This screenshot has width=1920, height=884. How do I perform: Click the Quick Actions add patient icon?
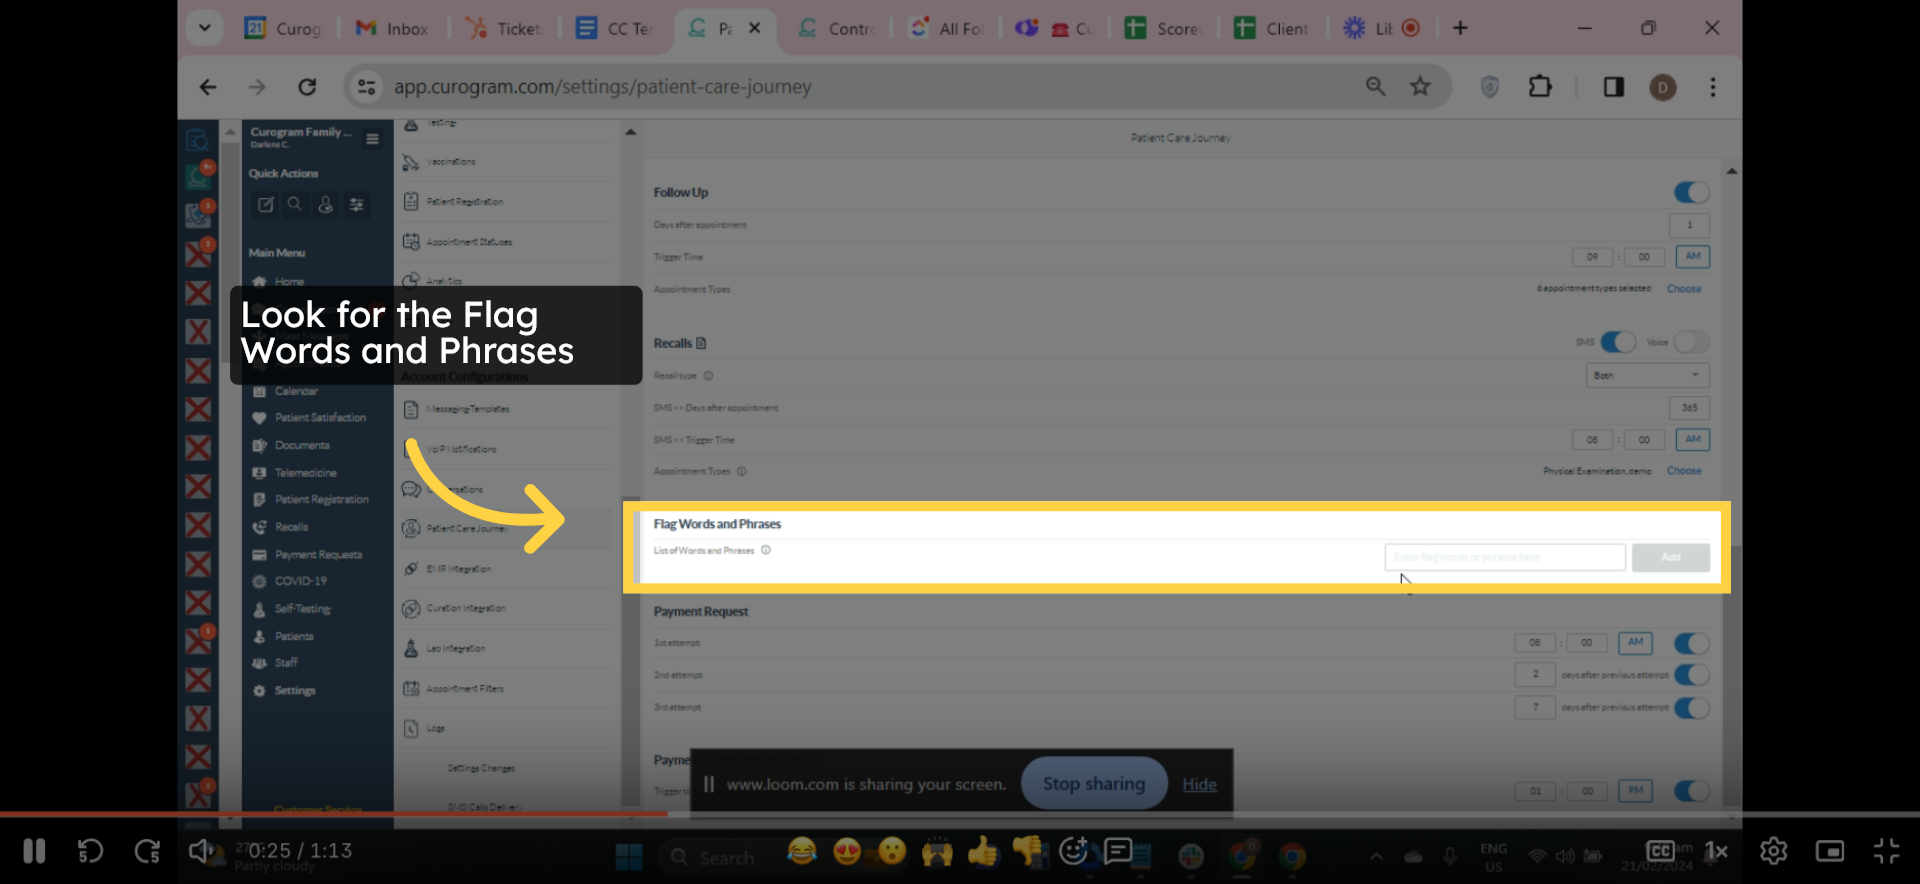pyautogui.click(x=326, y=205)
